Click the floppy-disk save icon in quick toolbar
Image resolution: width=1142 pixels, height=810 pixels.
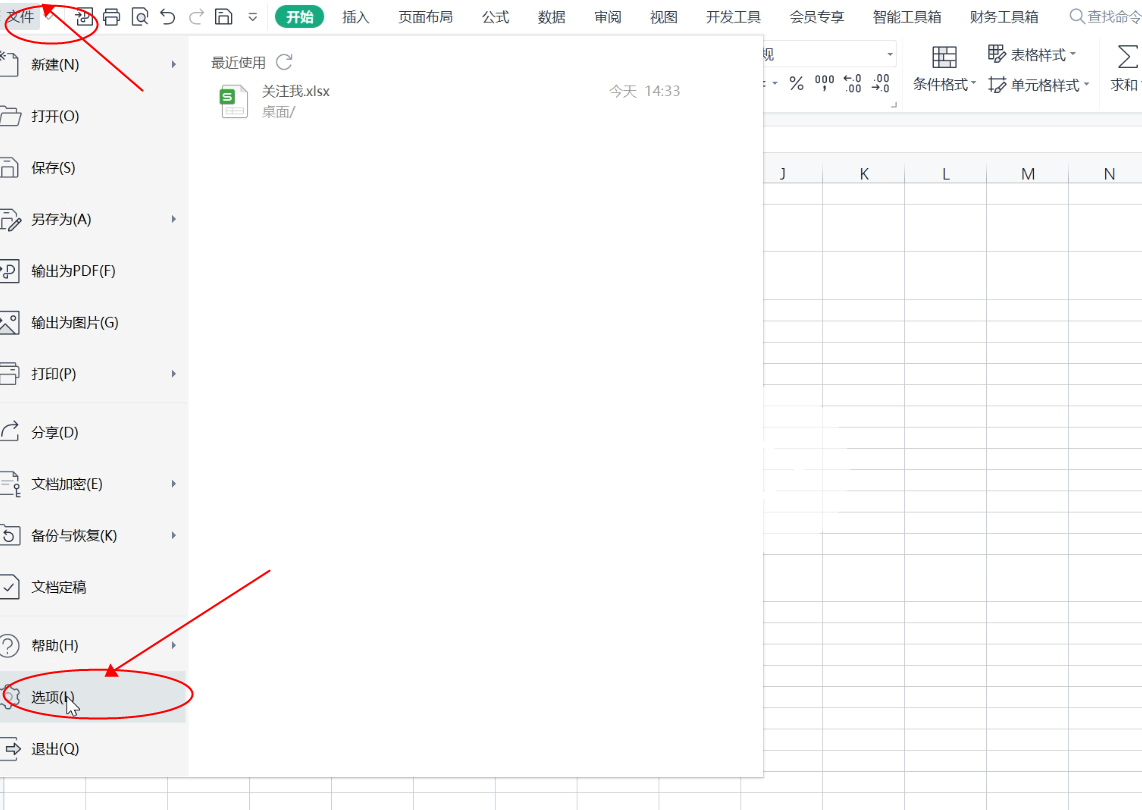(x=224, y=16)
